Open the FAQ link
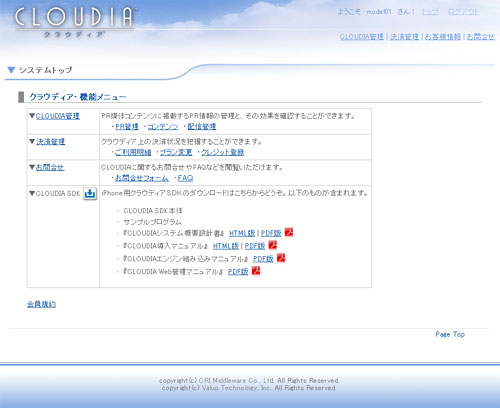 [185, 178]
